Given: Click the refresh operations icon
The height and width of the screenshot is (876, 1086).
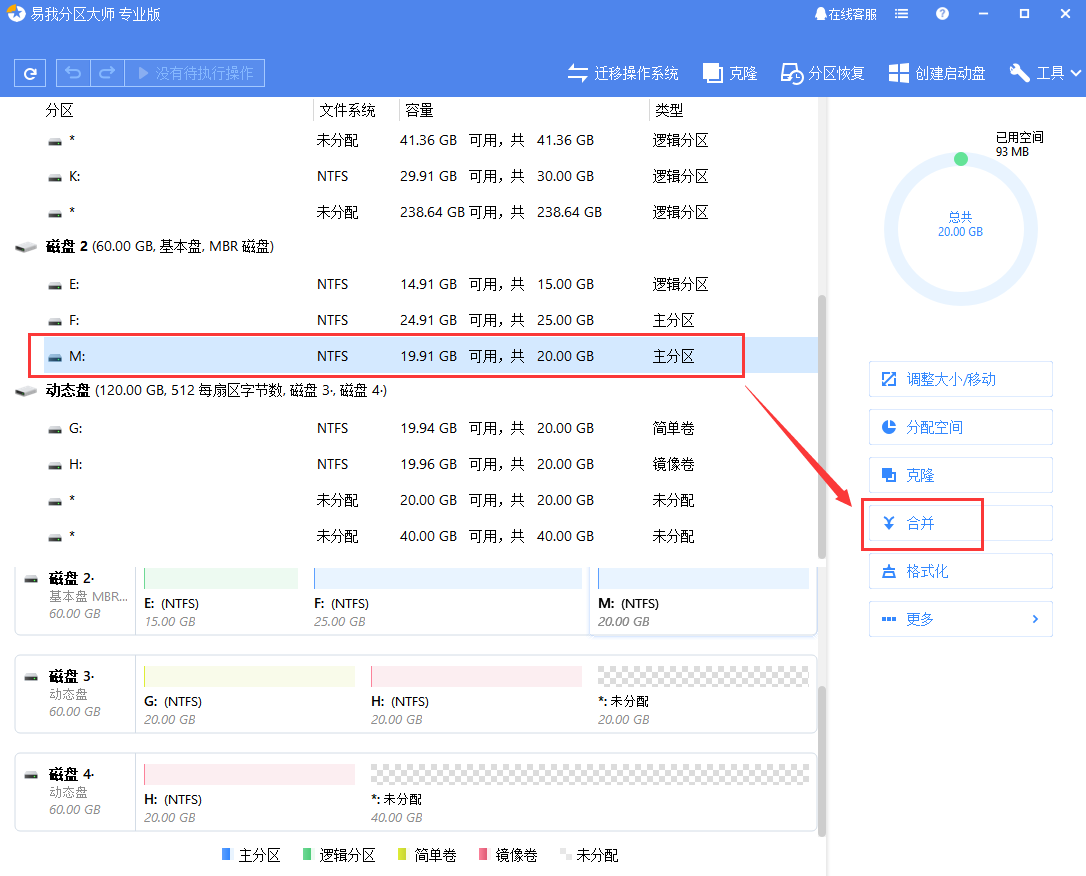Looking at the screenshot, I should coord(29,72).
